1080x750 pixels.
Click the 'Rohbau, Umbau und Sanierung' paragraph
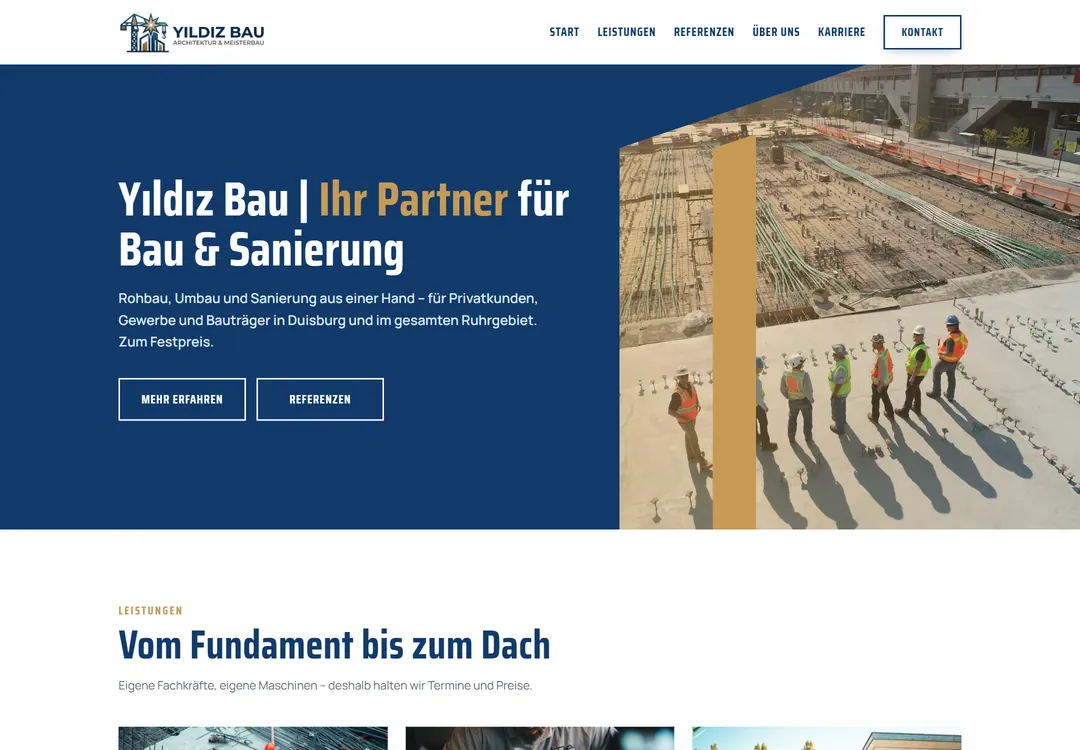tap(328, 320)
